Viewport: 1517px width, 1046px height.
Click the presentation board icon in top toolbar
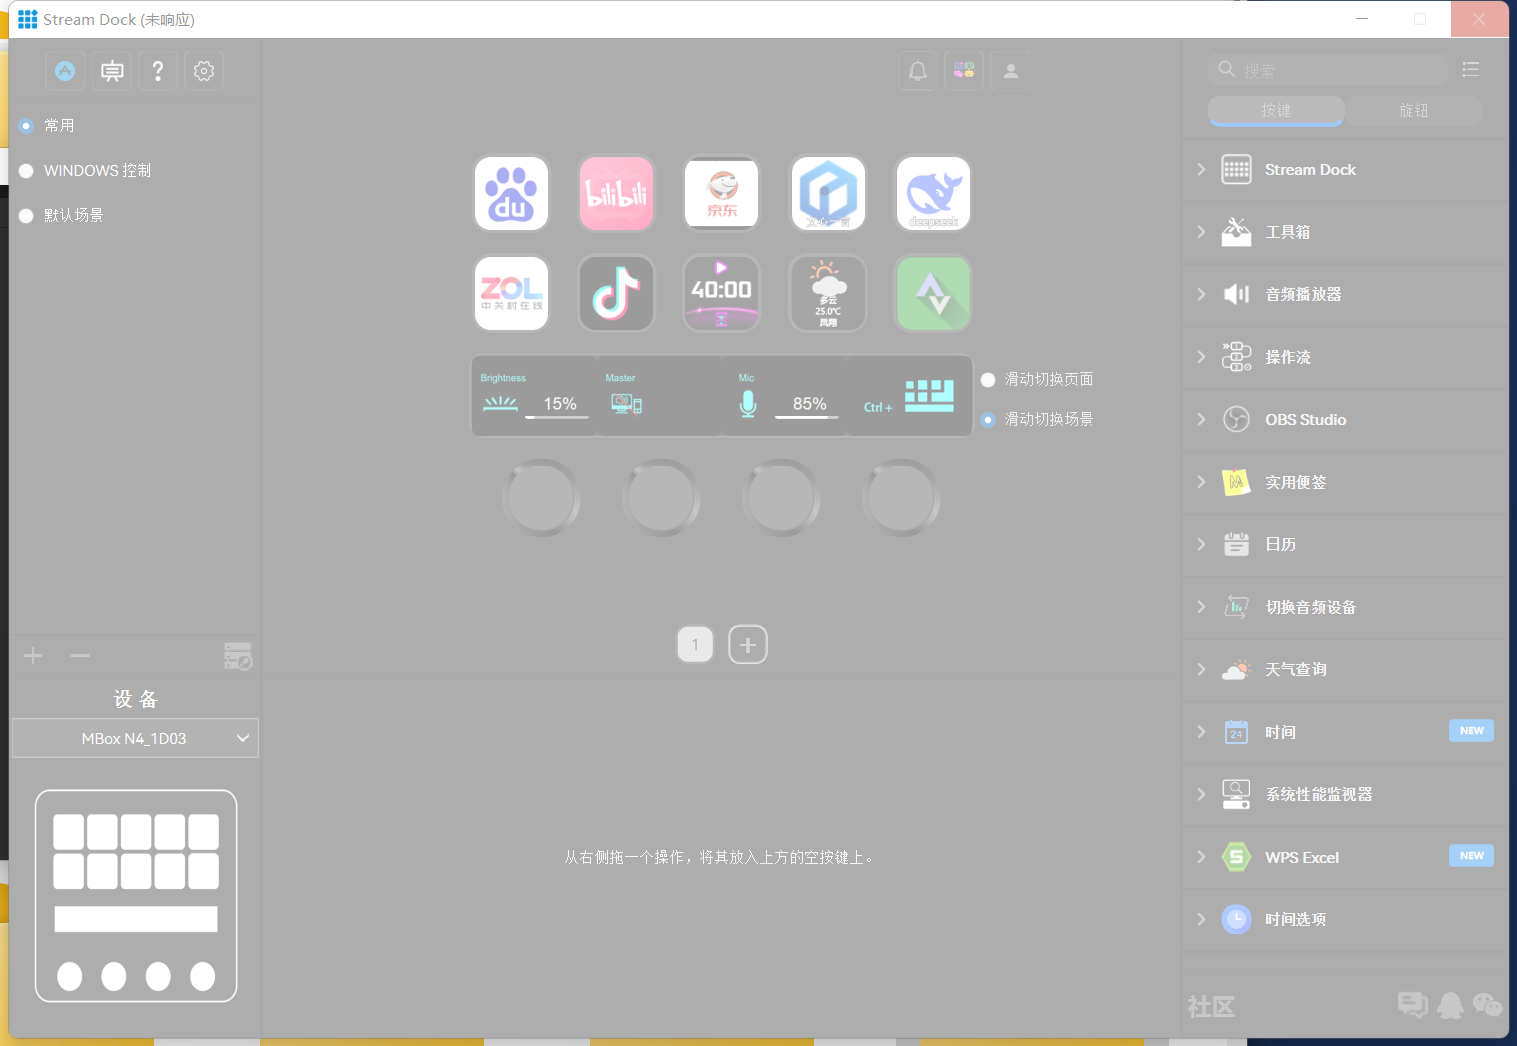[112, 71]
